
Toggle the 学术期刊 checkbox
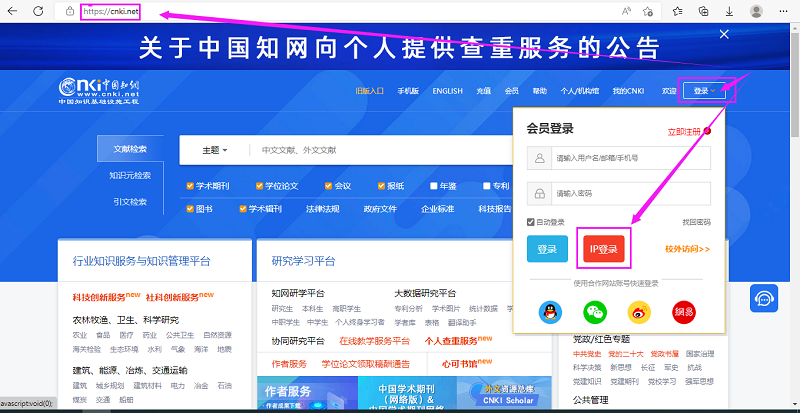pyautogui.click(x=190, y=186)
